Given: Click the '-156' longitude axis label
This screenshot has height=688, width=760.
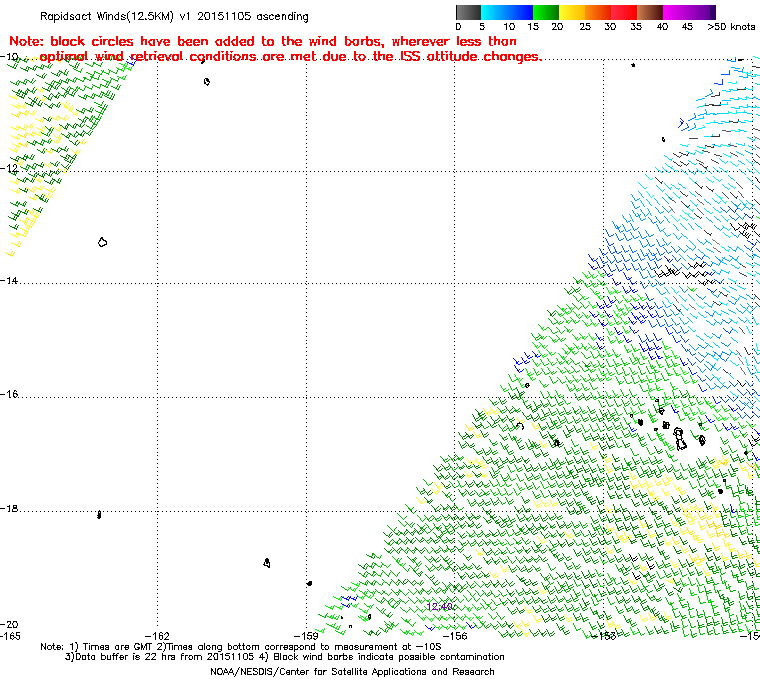Looking at the screenshot, I should point(455,636).
